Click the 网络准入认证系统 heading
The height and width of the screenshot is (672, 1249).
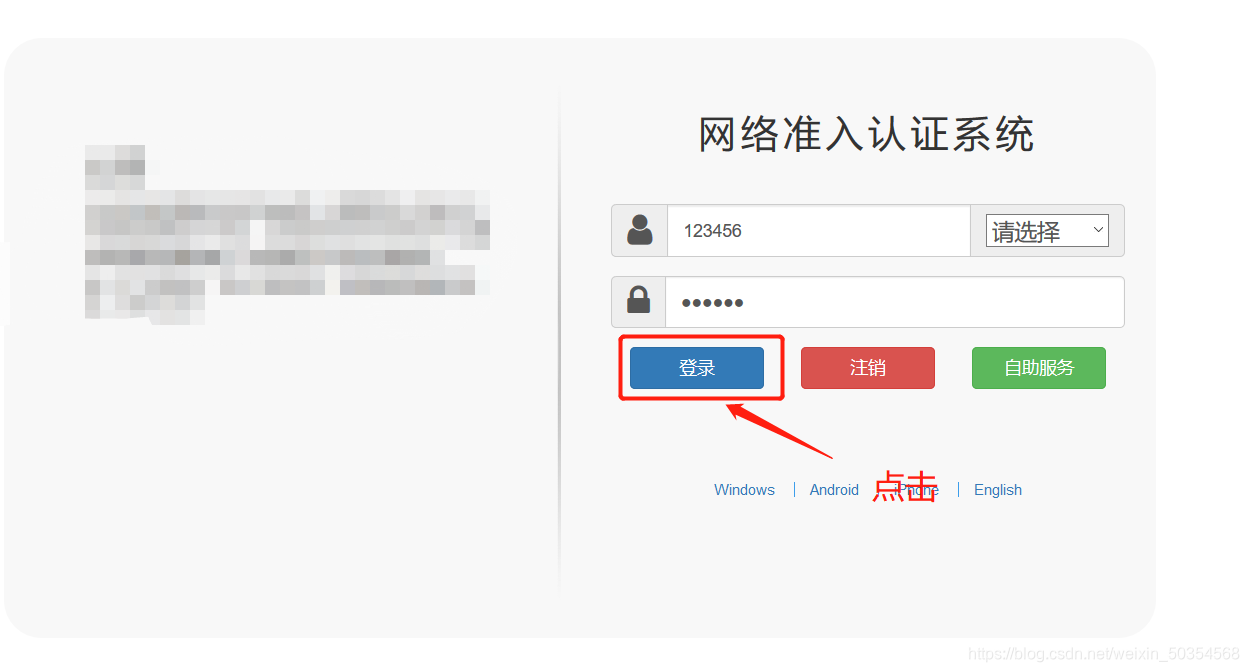[866, 135]
